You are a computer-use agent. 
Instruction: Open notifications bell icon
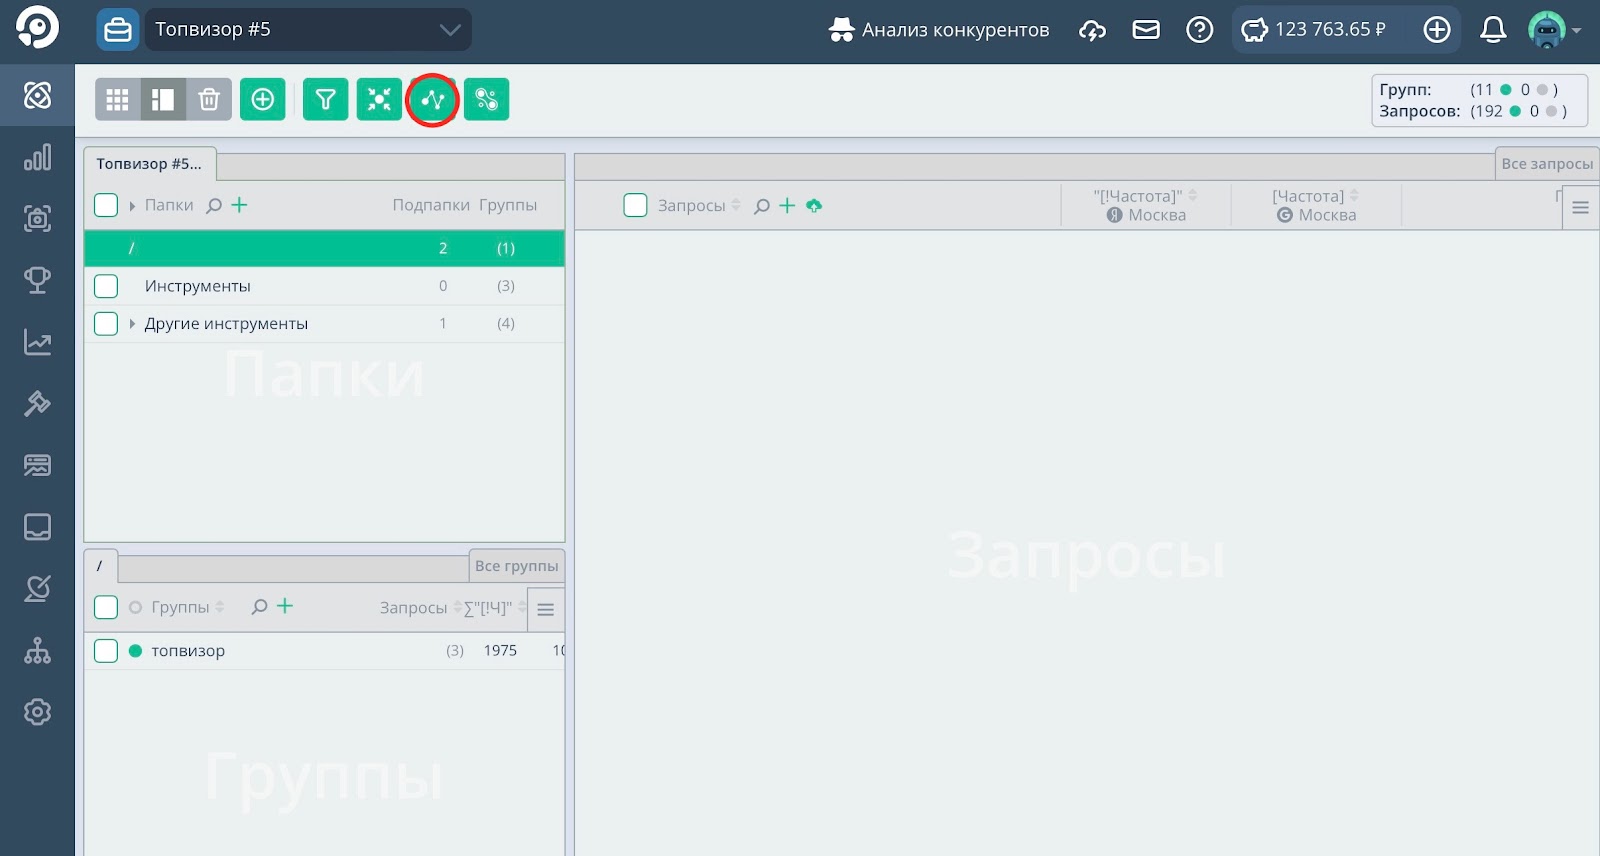tap(1492, 30)
